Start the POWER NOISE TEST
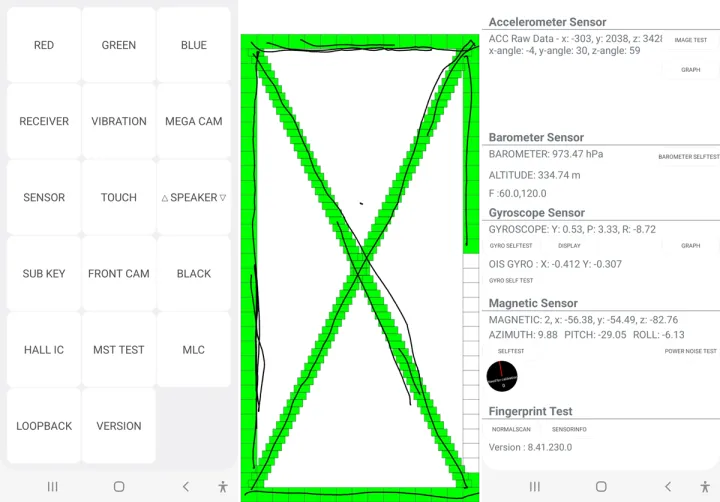720x502 pixels. pyautogui.click(x=690, y=351)
